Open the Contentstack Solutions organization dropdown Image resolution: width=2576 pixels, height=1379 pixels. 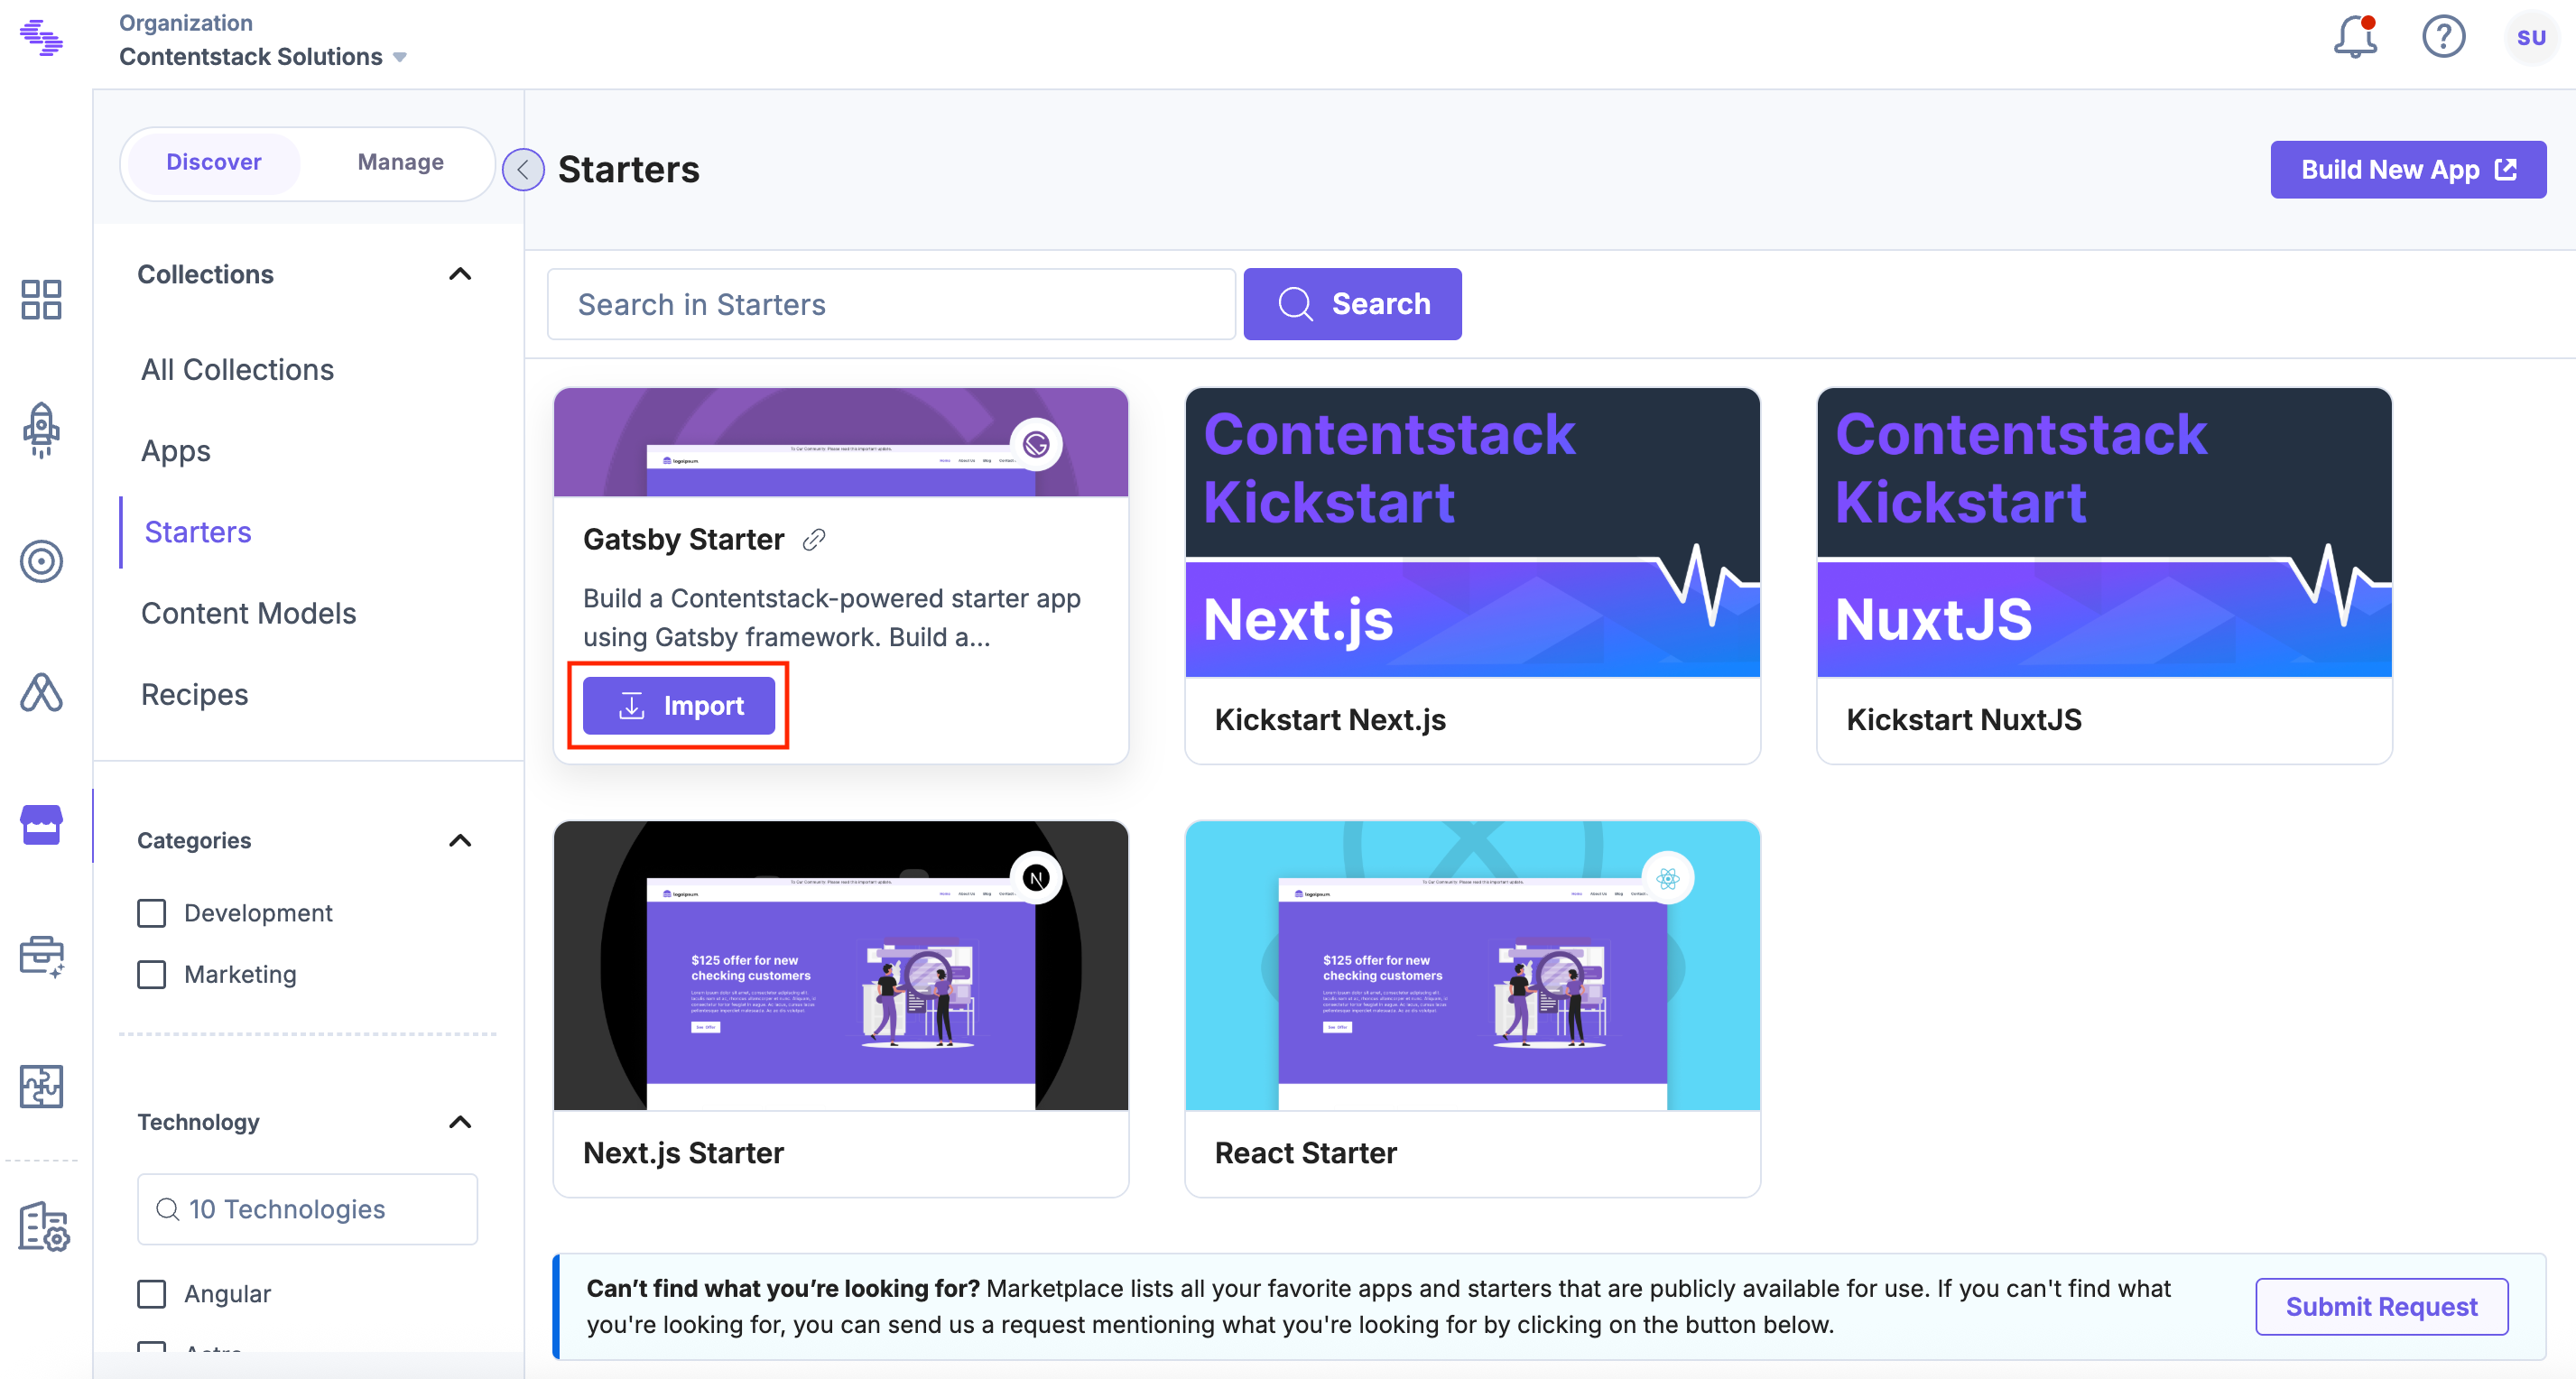pos(263,56)
